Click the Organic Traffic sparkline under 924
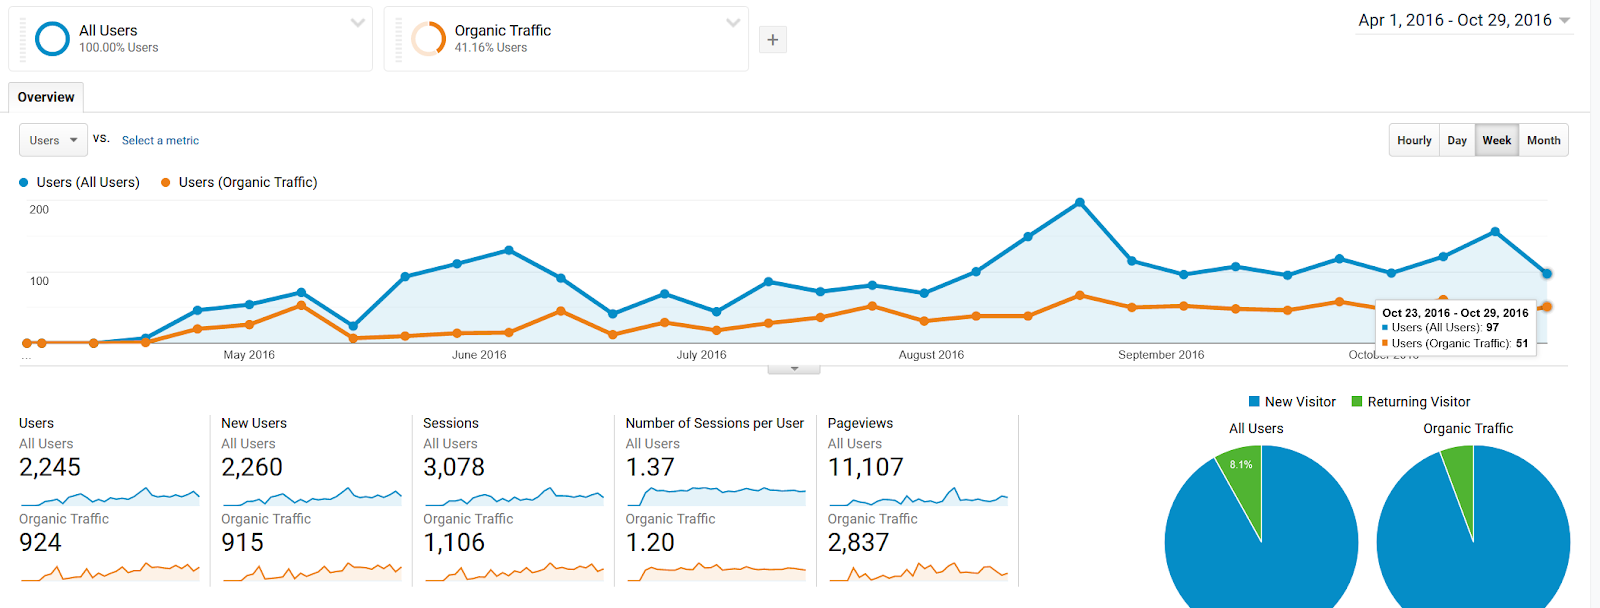The image size is (1600, 608). click(x=110, y=571)
